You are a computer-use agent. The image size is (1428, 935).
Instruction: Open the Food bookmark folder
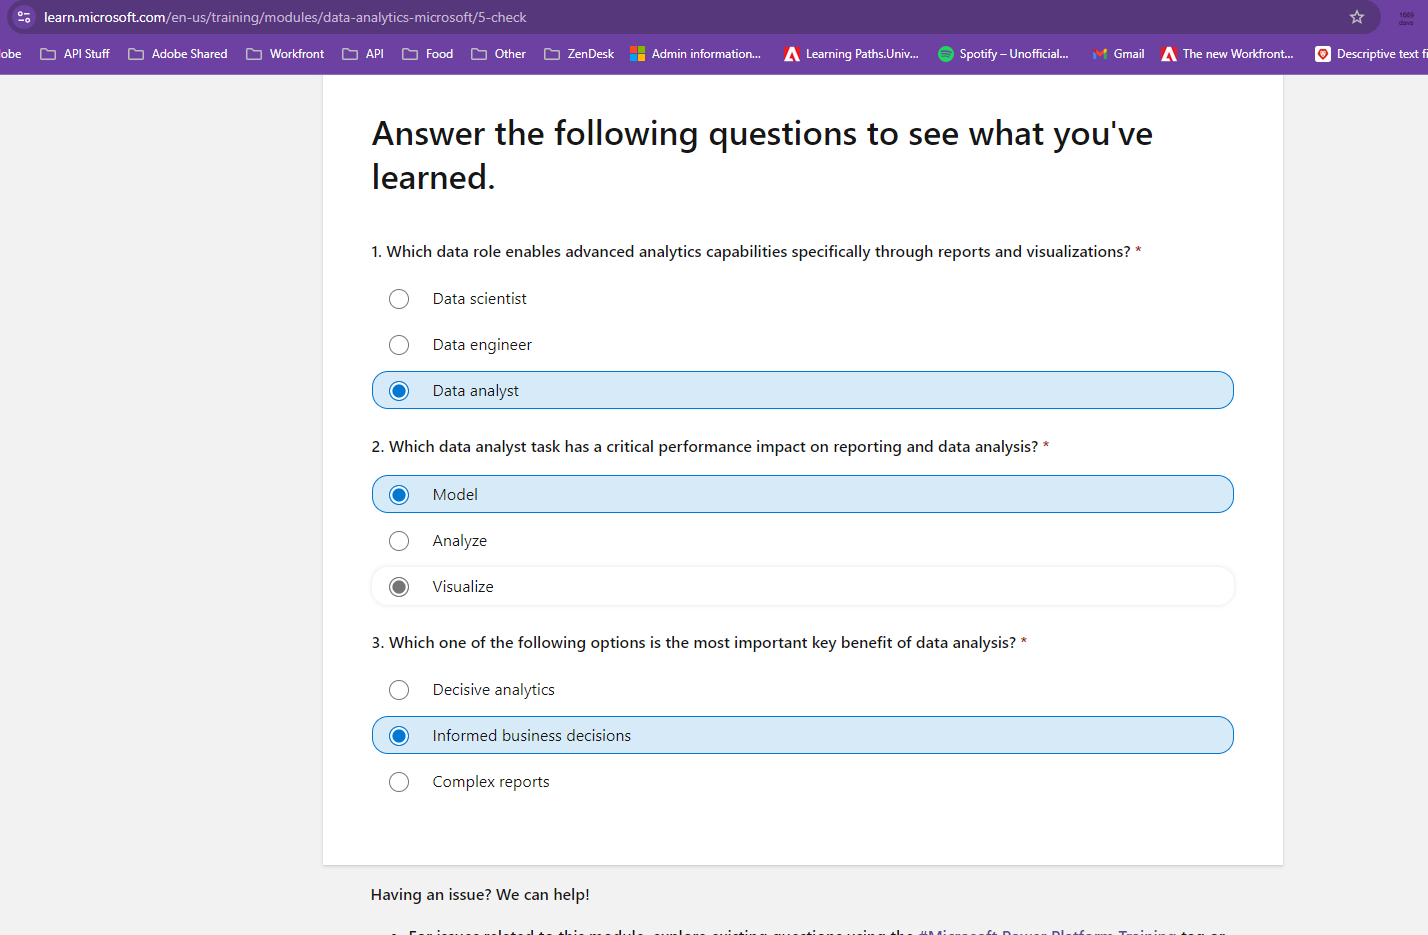click(428, 54)
